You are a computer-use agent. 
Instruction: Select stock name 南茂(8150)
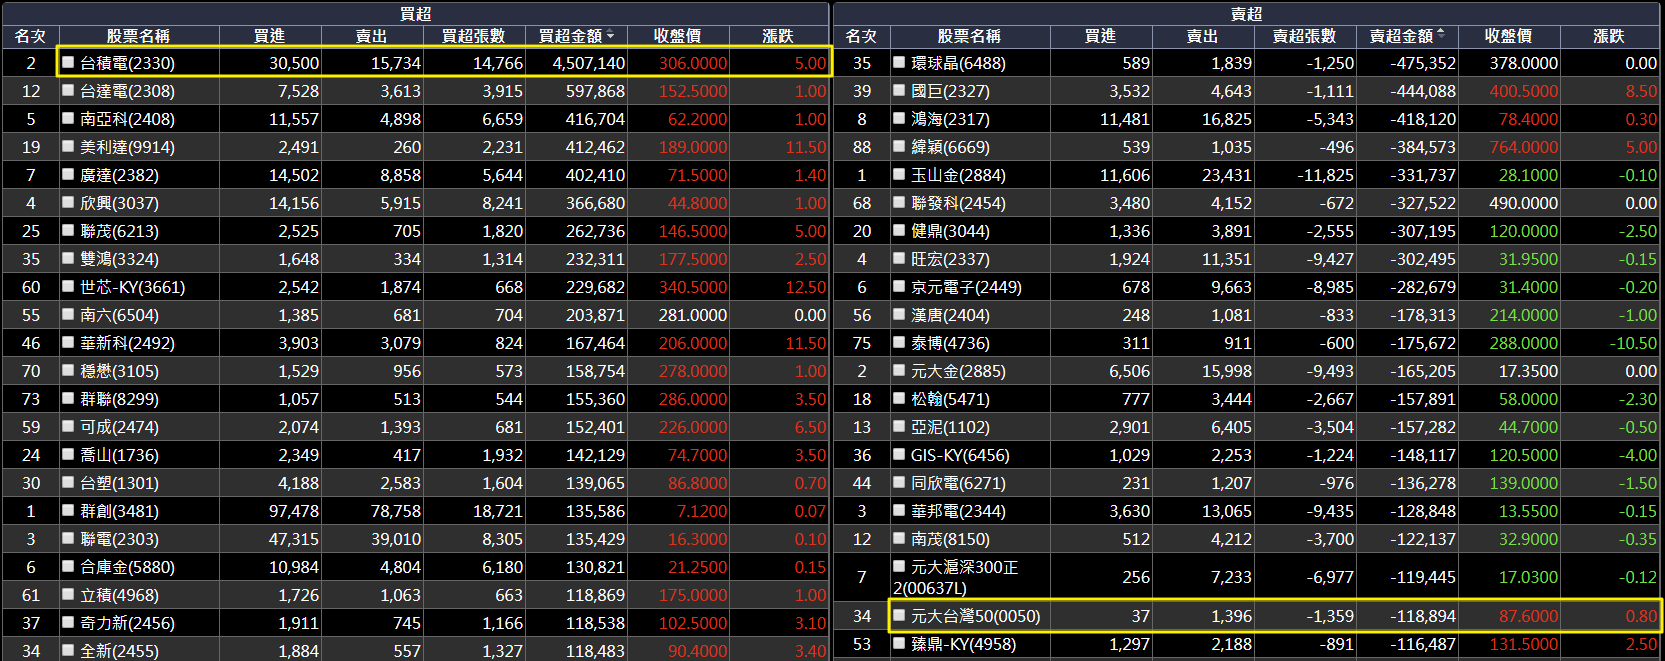tap(950, 539)
